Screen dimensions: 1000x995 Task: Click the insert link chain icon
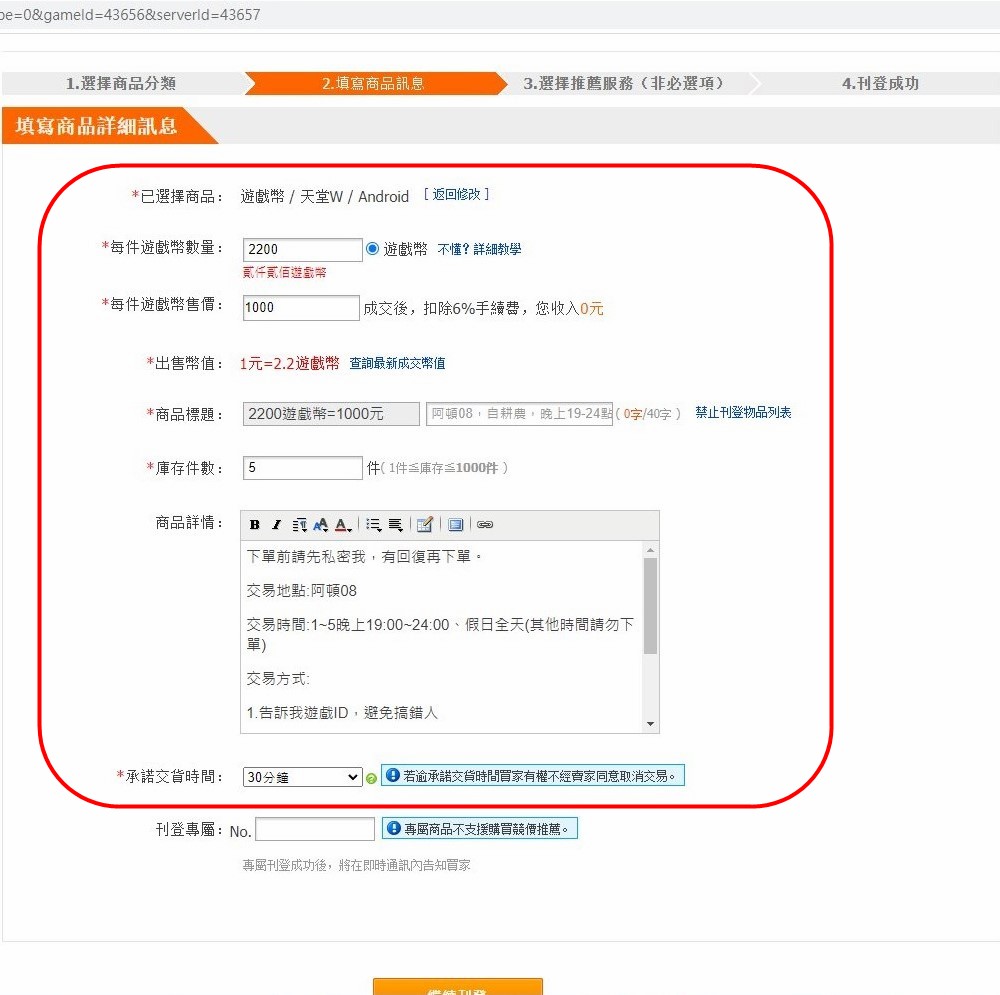click(485, 525)
